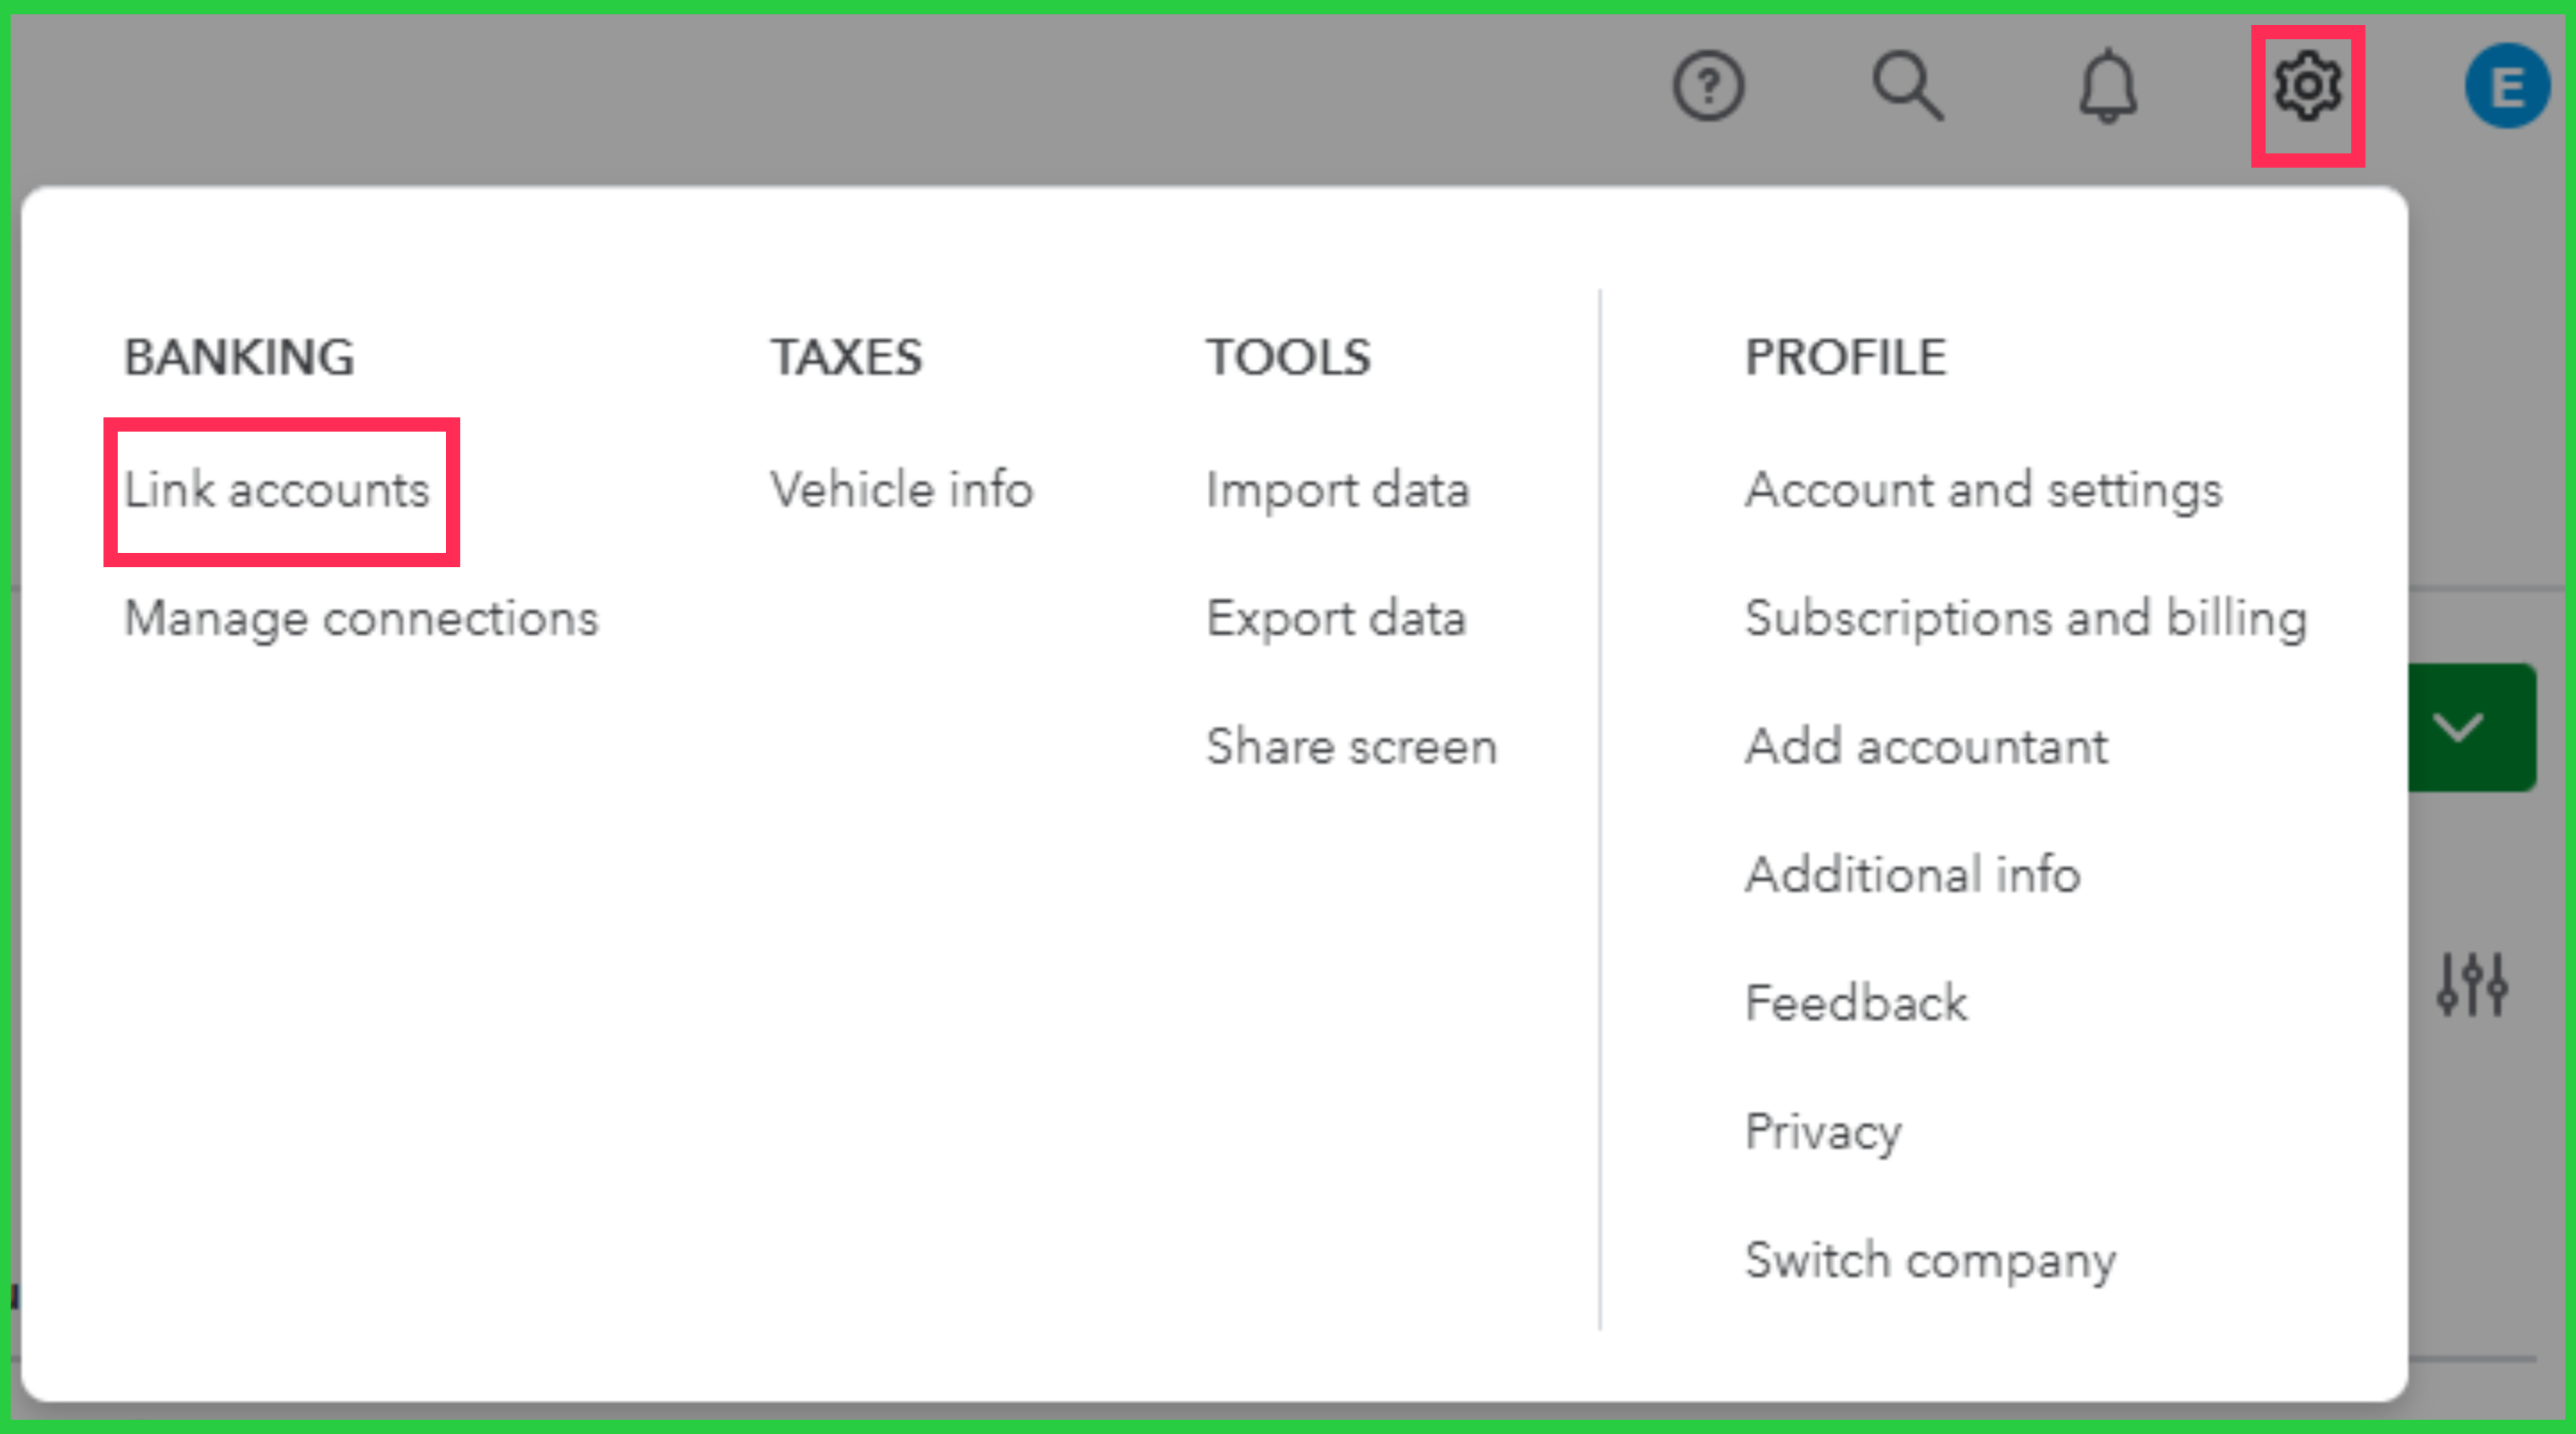Click the Search magnifier icon
The image size is (2576, 1434).
tap(1907, 87)
